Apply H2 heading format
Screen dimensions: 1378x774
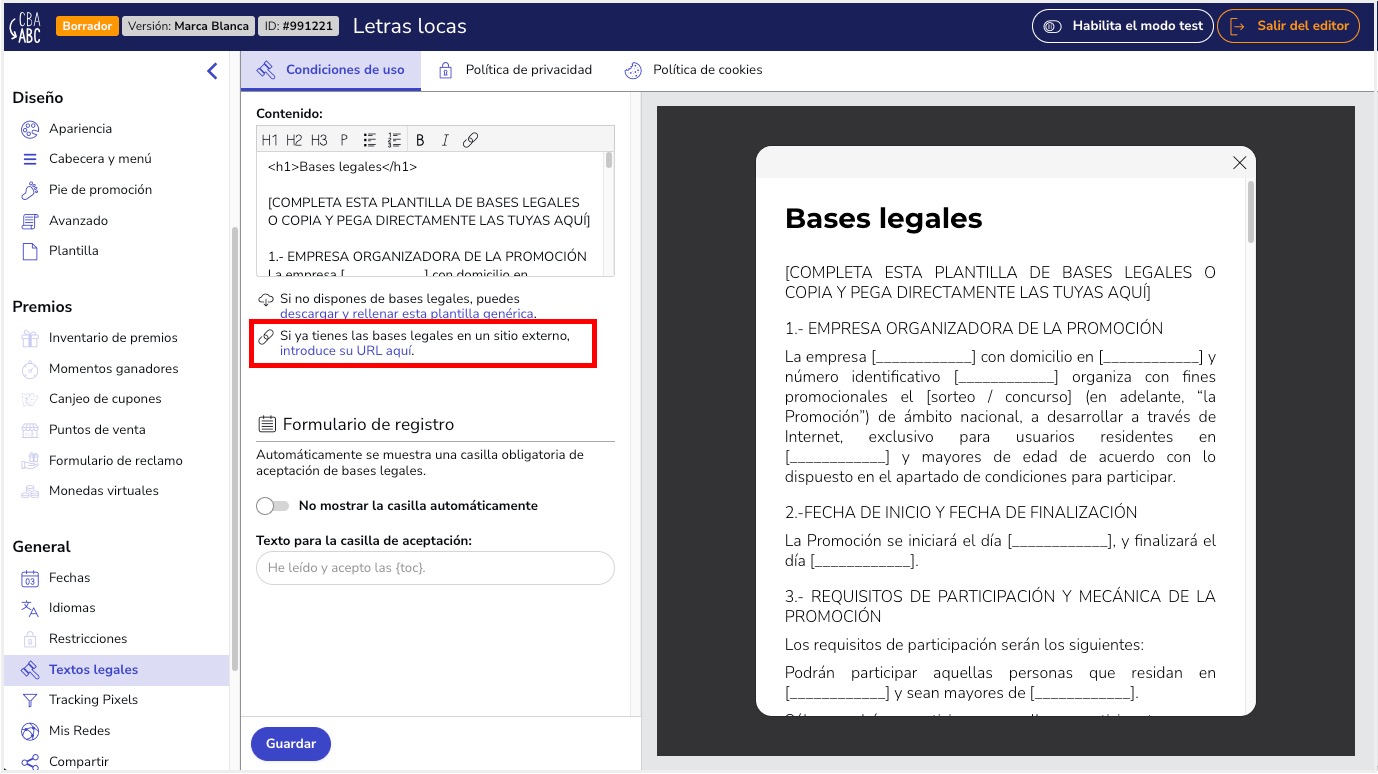point(294,140)
